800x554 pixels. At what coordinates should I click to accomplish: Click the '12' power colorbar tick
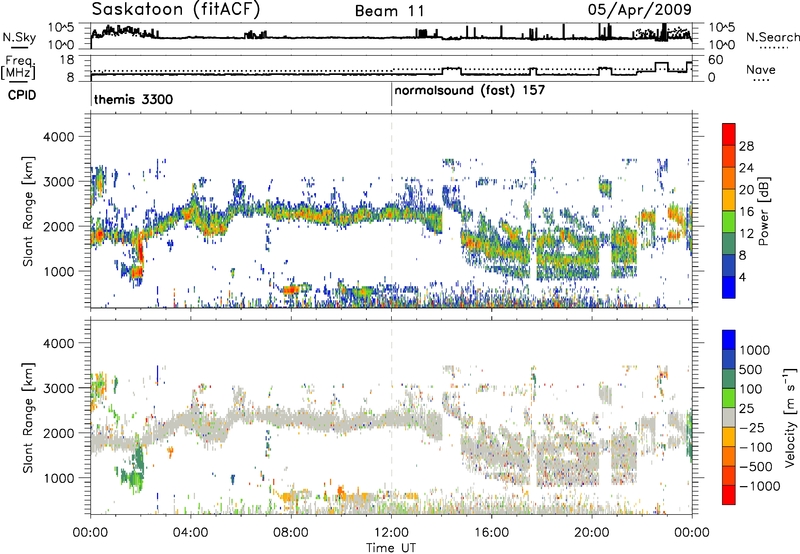[746, 234]
